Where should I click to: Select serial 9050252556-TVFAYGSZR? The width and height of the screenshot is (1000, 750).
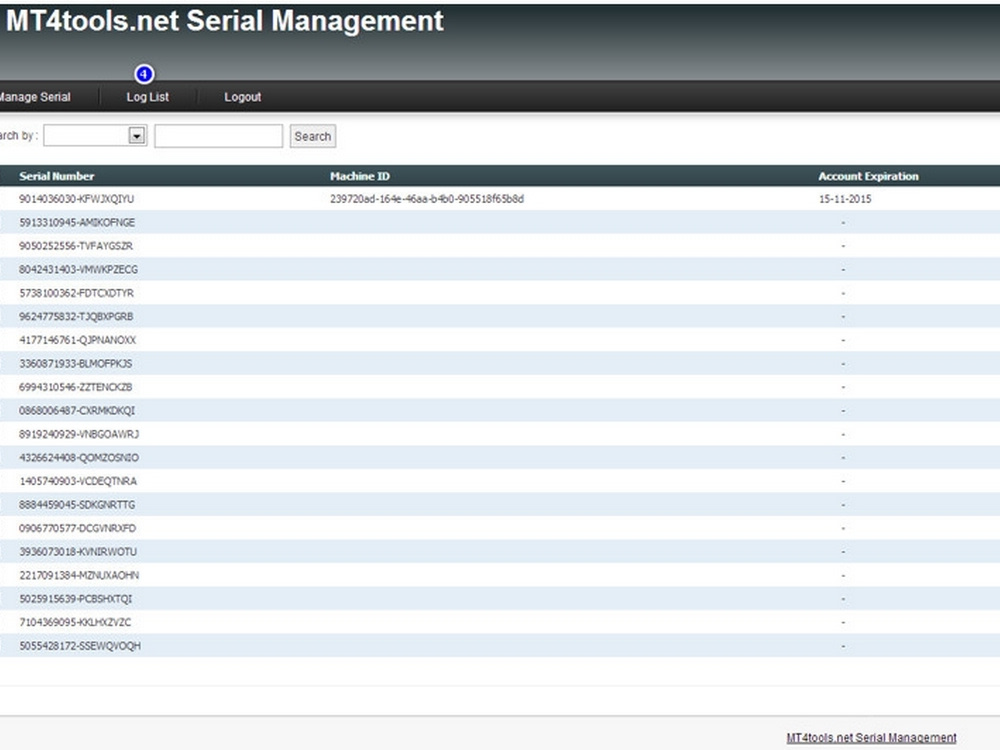76,246
